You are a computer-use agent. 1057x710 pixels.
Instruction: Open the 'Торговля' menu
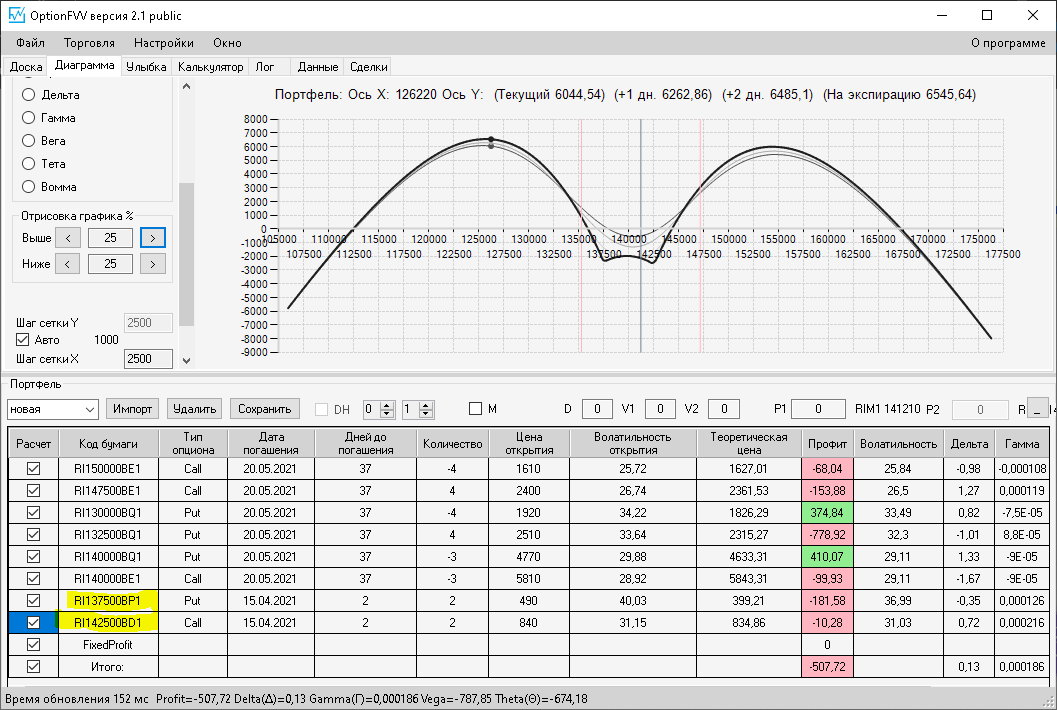[89, 43]
